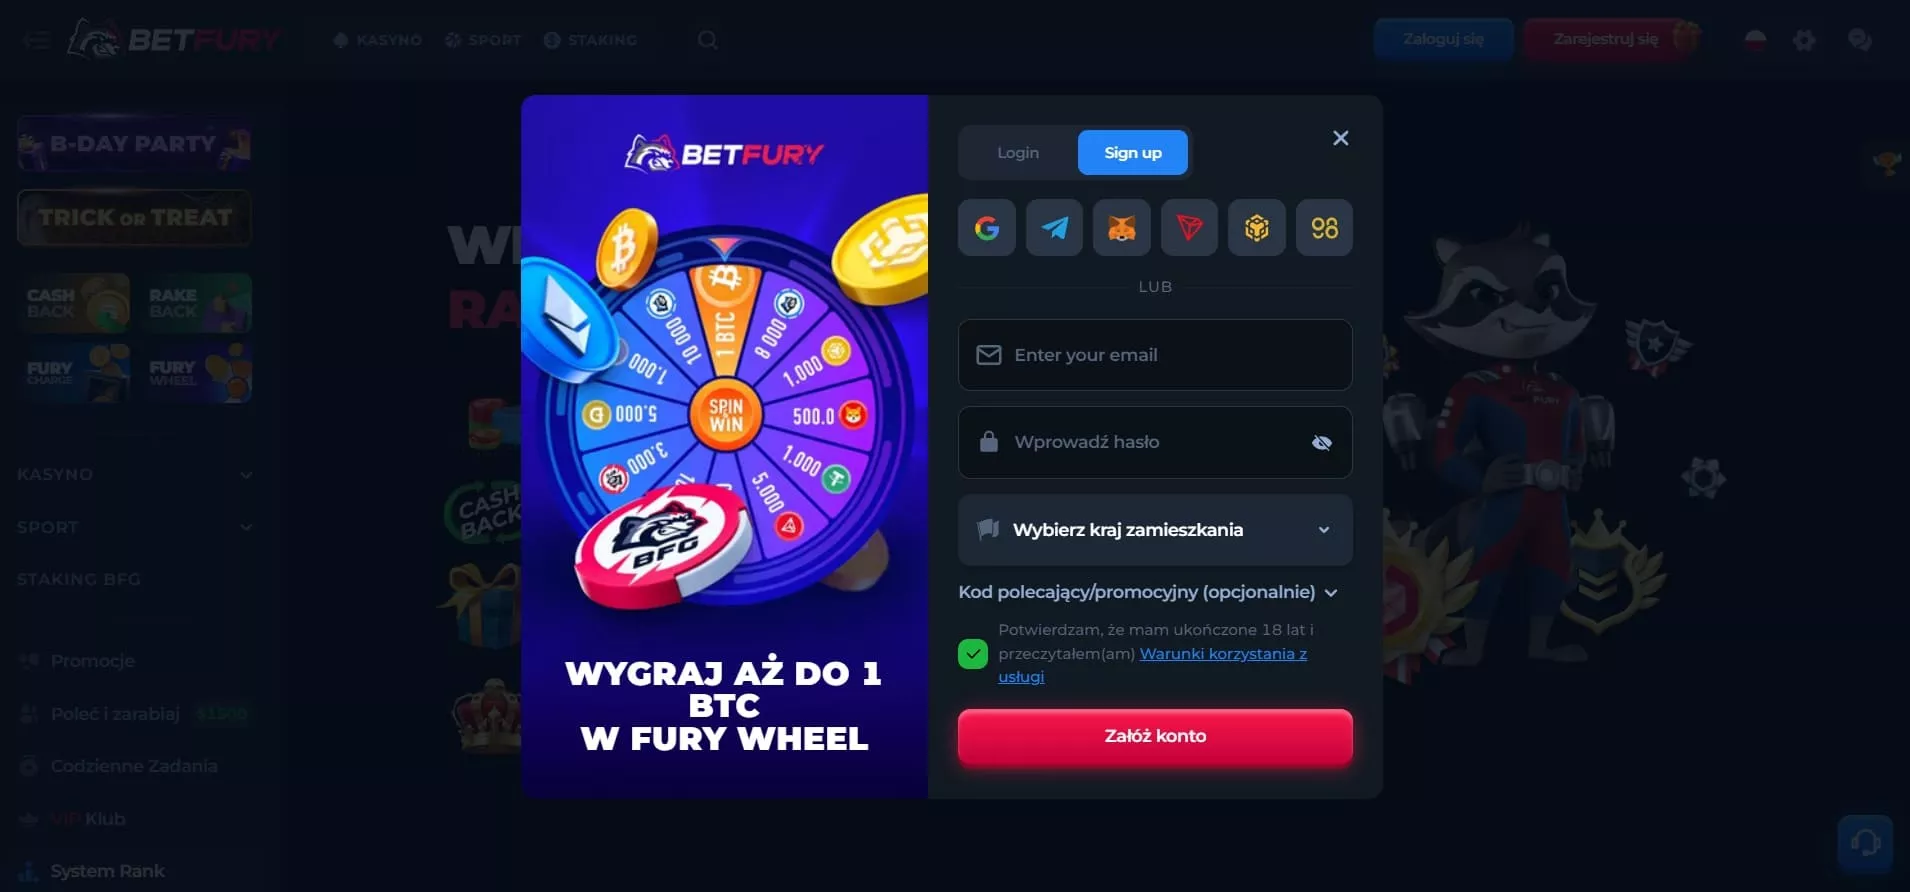Pick the BNB chain wallet icon
This screenshot has width=1910, height=892.
pos(1257,228)
